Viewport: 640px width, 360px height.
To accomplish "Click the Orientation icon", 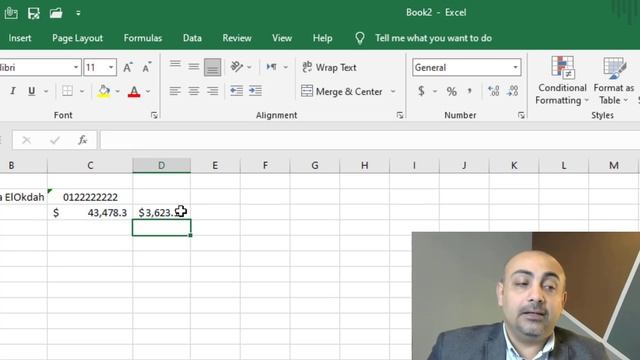I will coord(237,67).
